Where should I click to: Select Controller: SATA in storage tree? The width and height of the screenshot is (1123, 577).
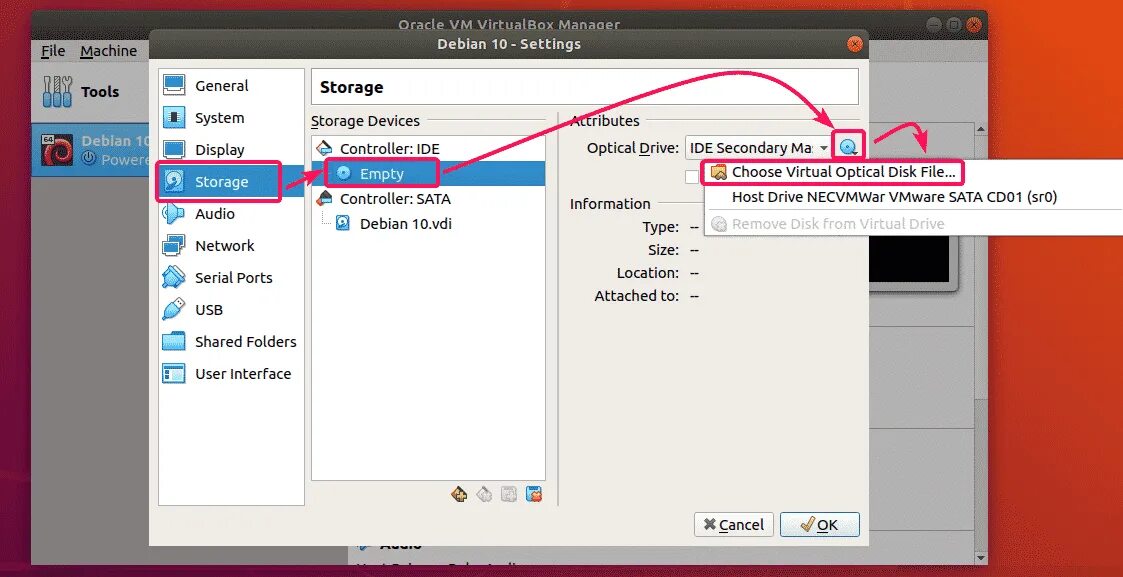pyautogui.click(x=428, y=198)
